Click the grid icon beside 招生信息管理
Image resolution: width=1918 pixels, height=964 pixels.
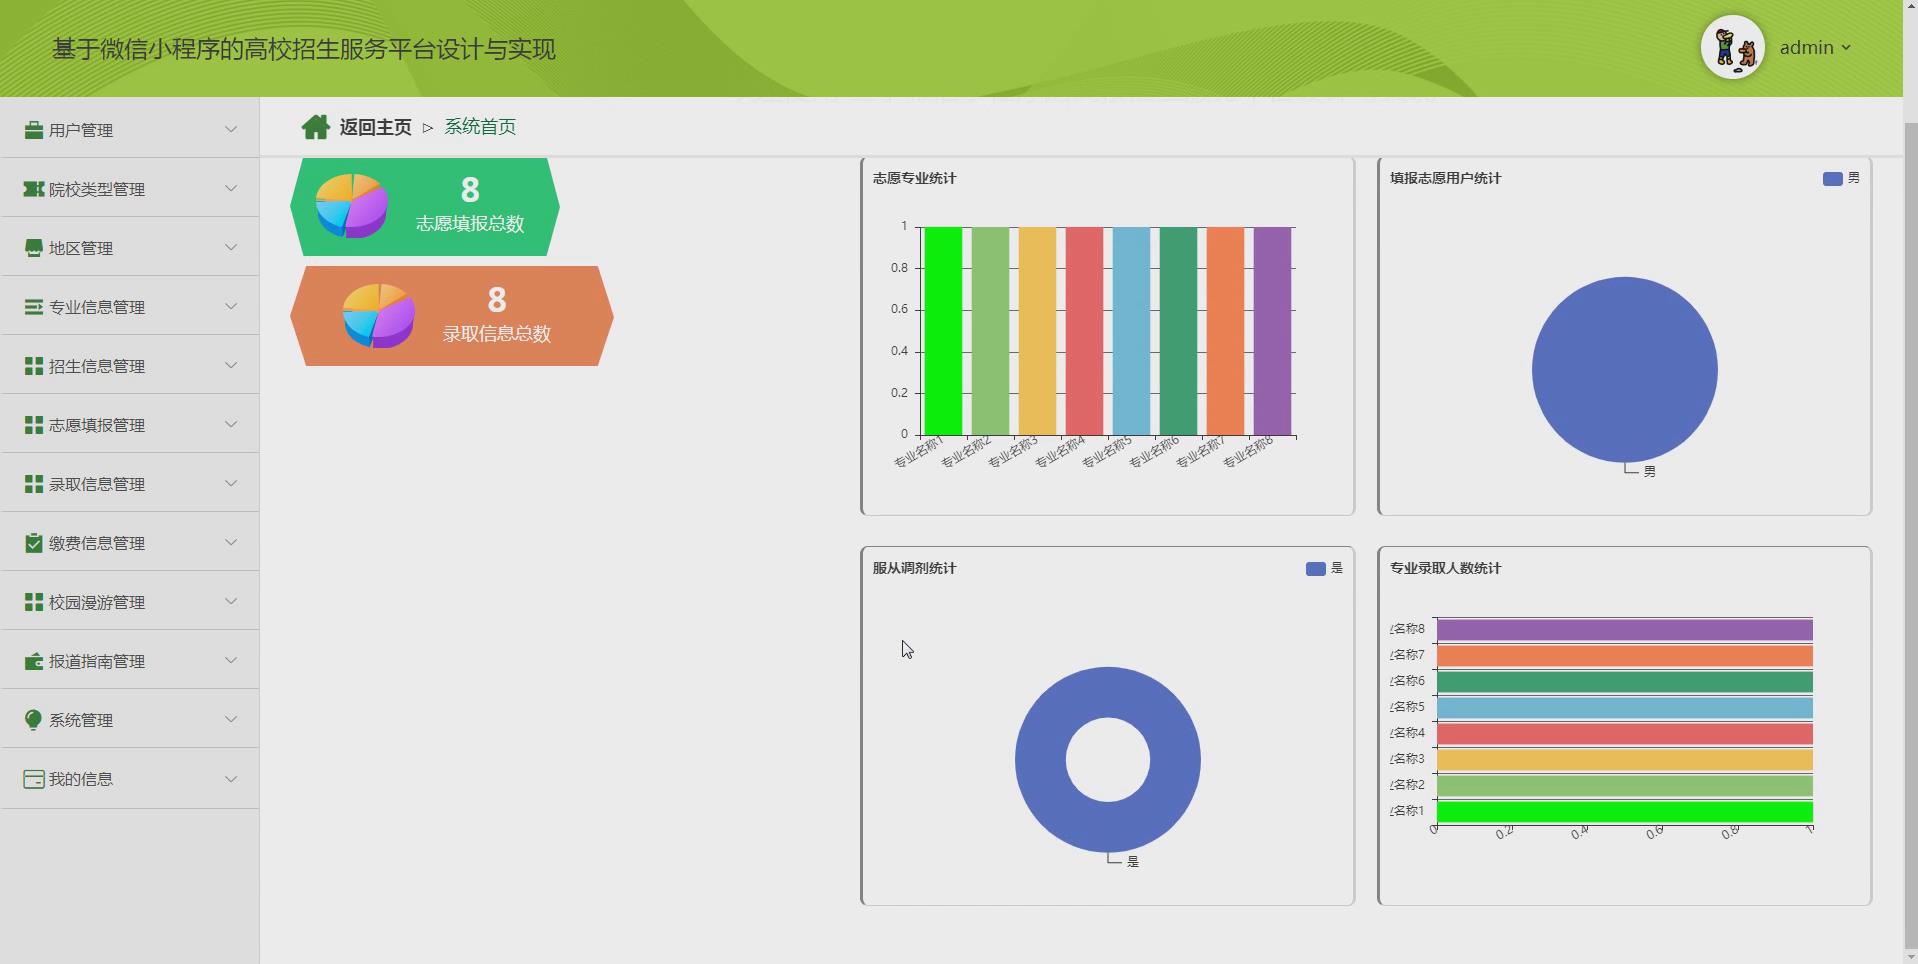point(33,366)
